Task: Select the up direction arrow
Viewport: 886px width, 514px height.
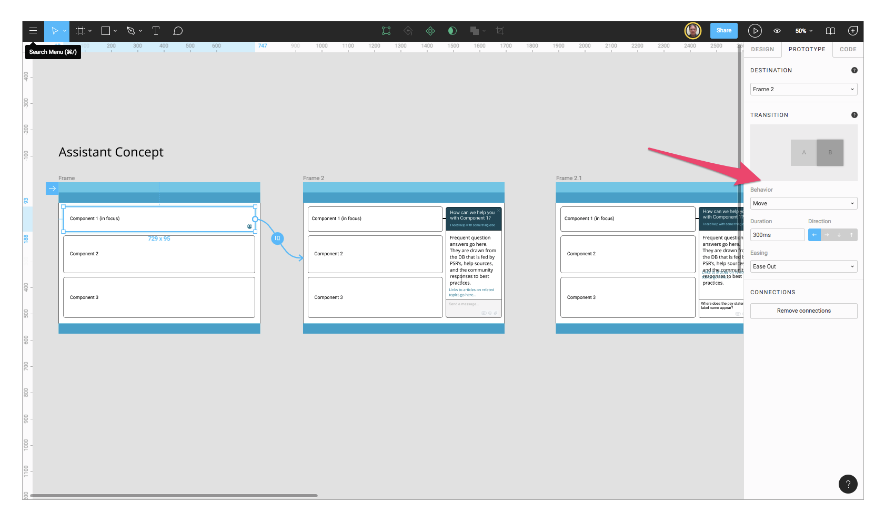Action: point(851,235)
